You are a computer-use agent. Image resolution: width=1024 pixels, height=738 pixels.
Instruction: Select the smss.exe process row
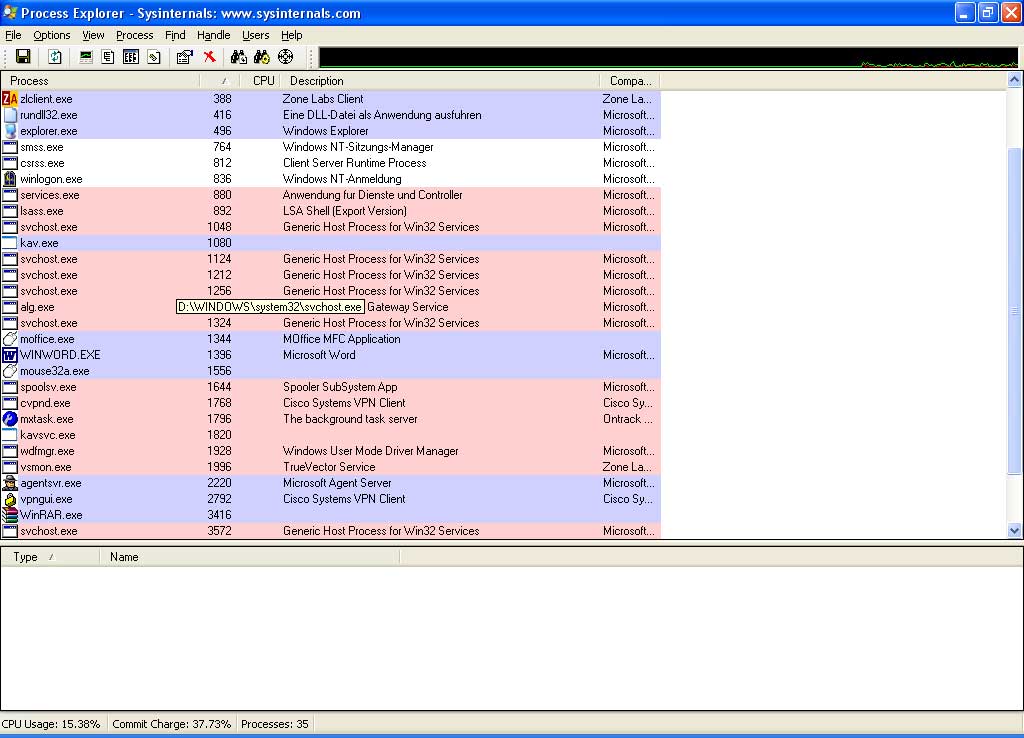coord(330,147)
